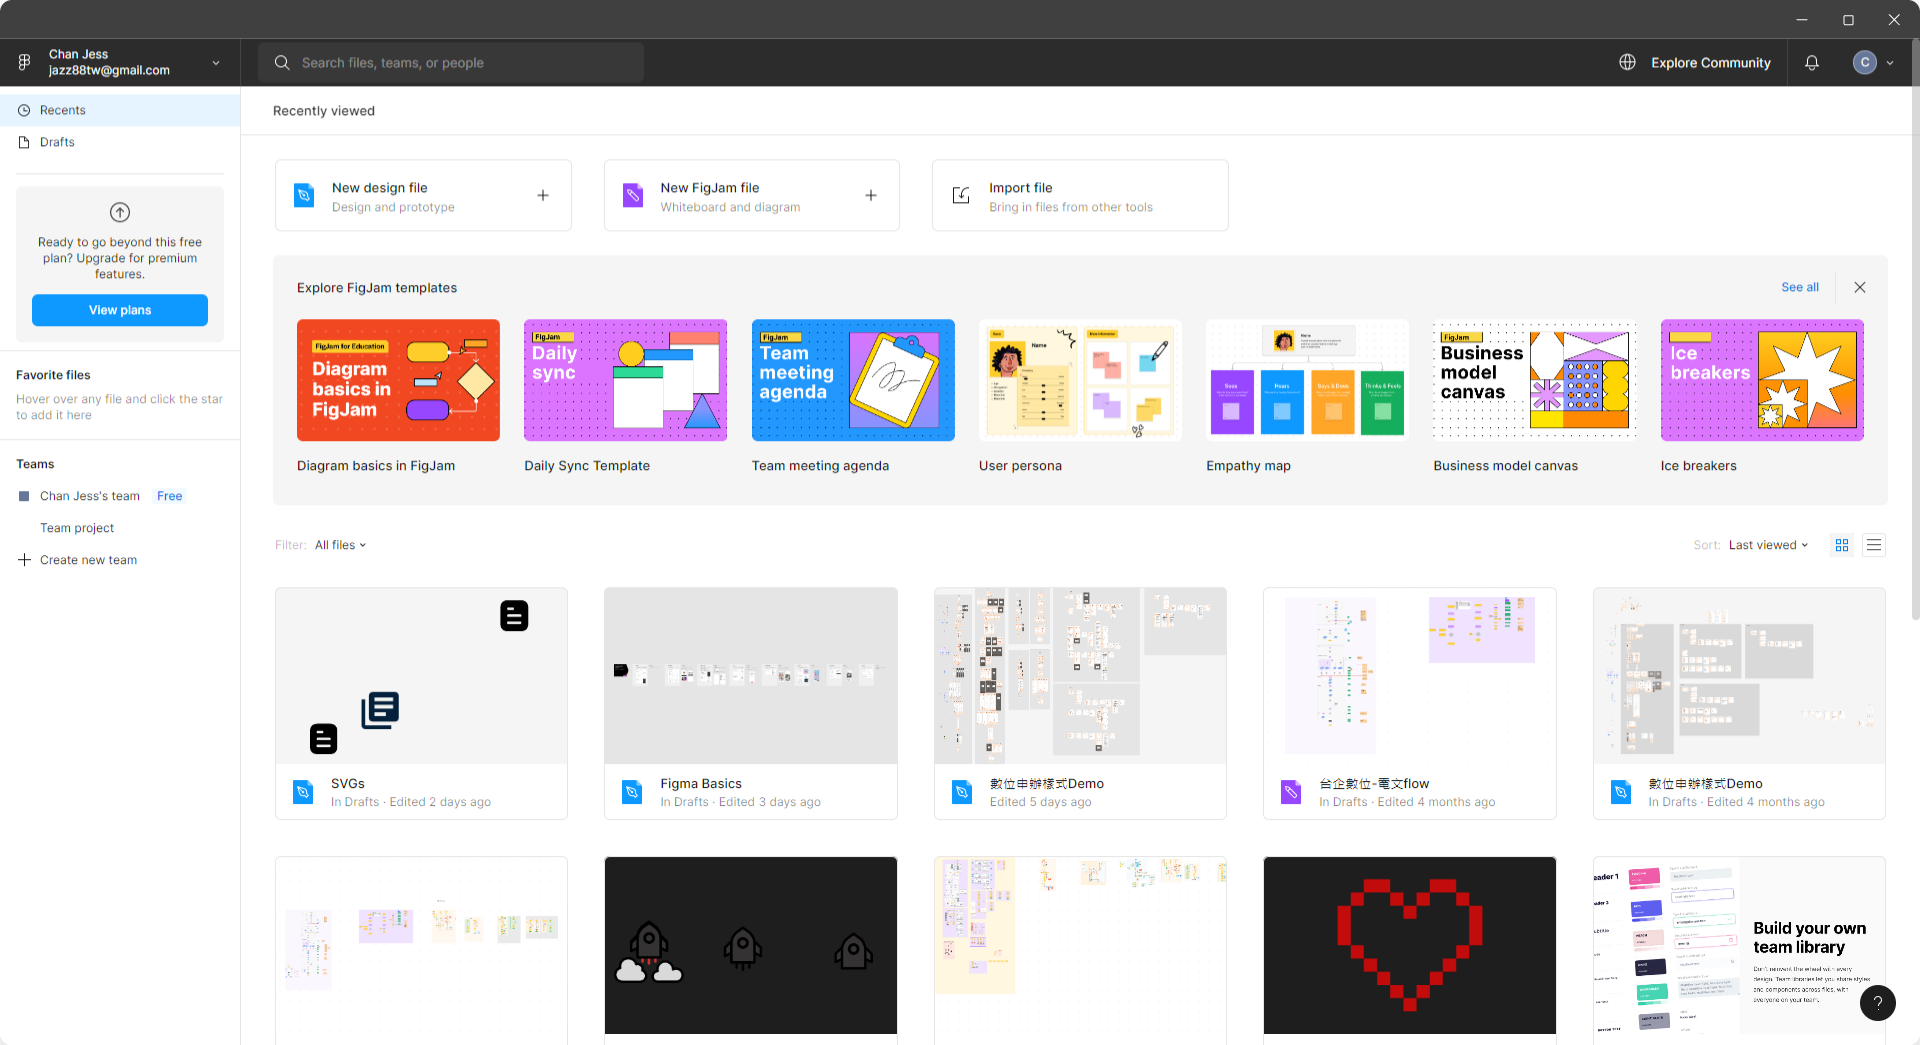Viewport: 1920px width, 1045px height.
Task: Click the purple FigJam file icon
Action: pos(633,195)
